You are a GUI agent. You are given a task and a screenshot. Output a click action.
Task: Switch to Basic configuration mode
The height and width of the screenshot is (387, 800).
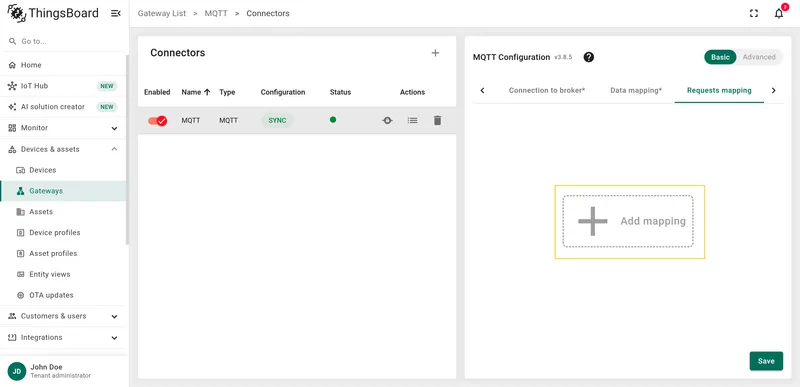coord(720,57)
